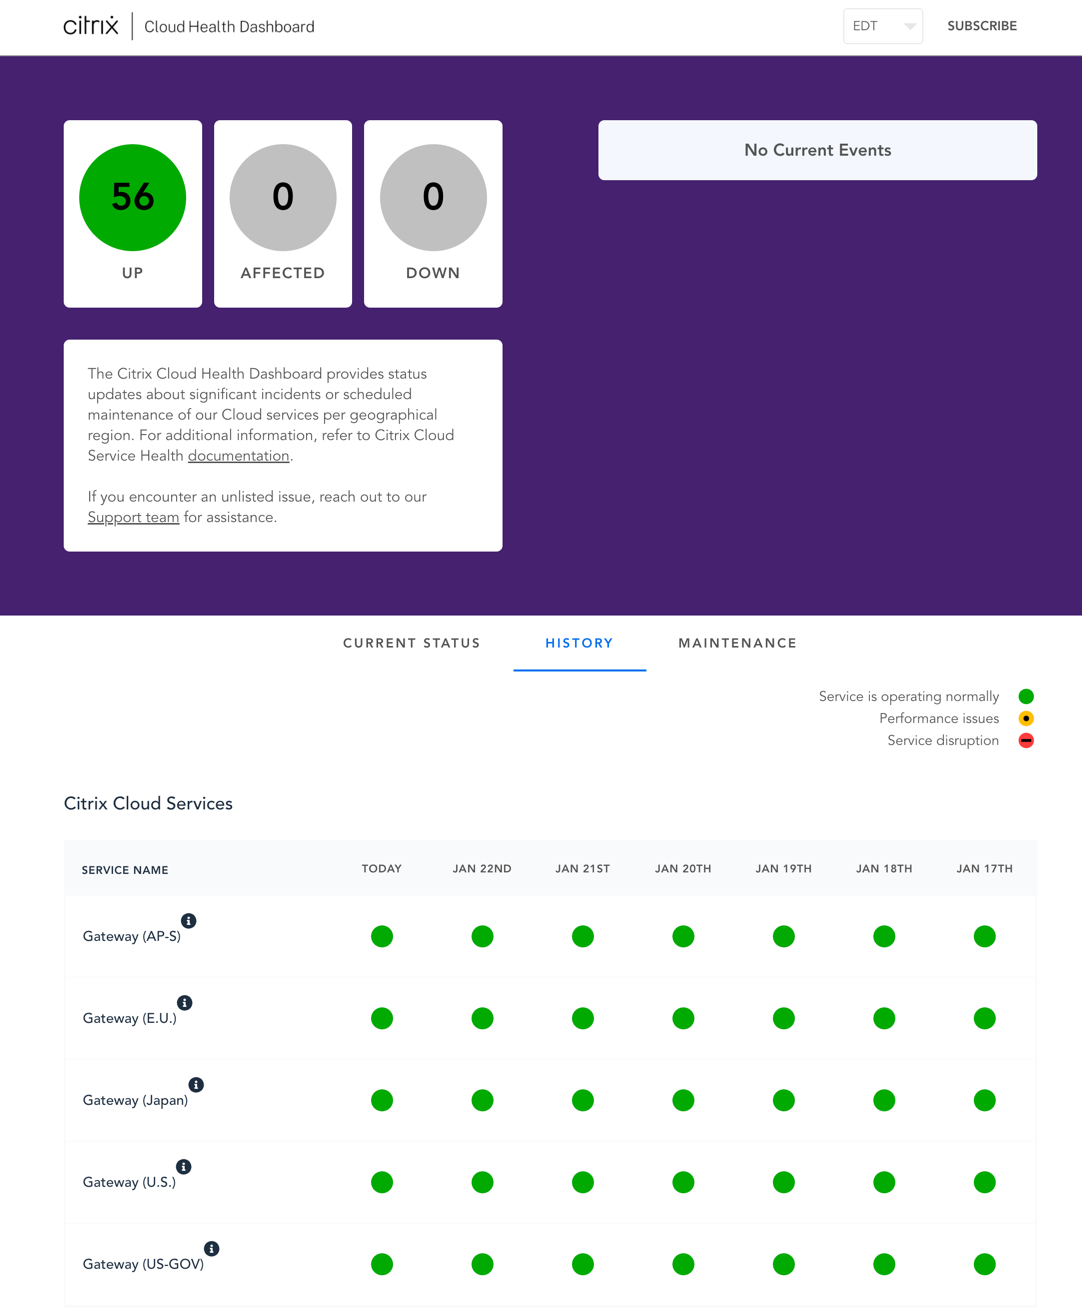Click the SUBSCRIBE button

coord(982,26)
